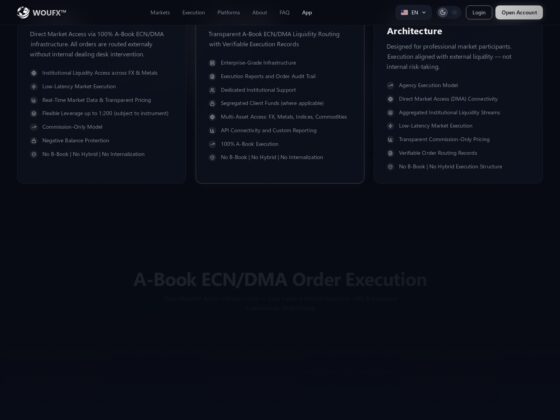Image resolution: width=560 pixels, height=420 pixels.
Task: Click text 'Transparent Commission-Only Pricing'
Action: tap(444, 140)
